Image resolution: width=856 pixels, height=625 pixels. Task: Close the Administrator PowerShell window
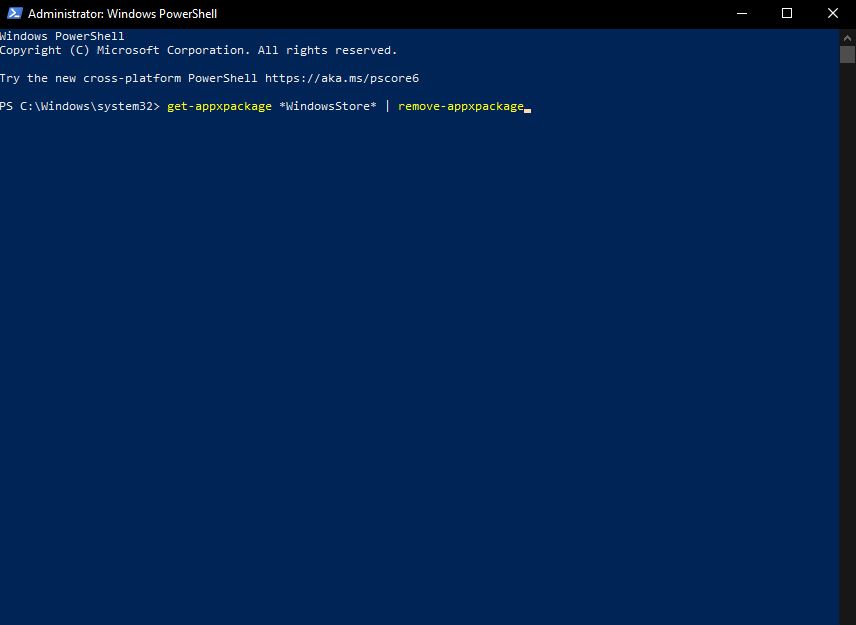click(832, 14)
